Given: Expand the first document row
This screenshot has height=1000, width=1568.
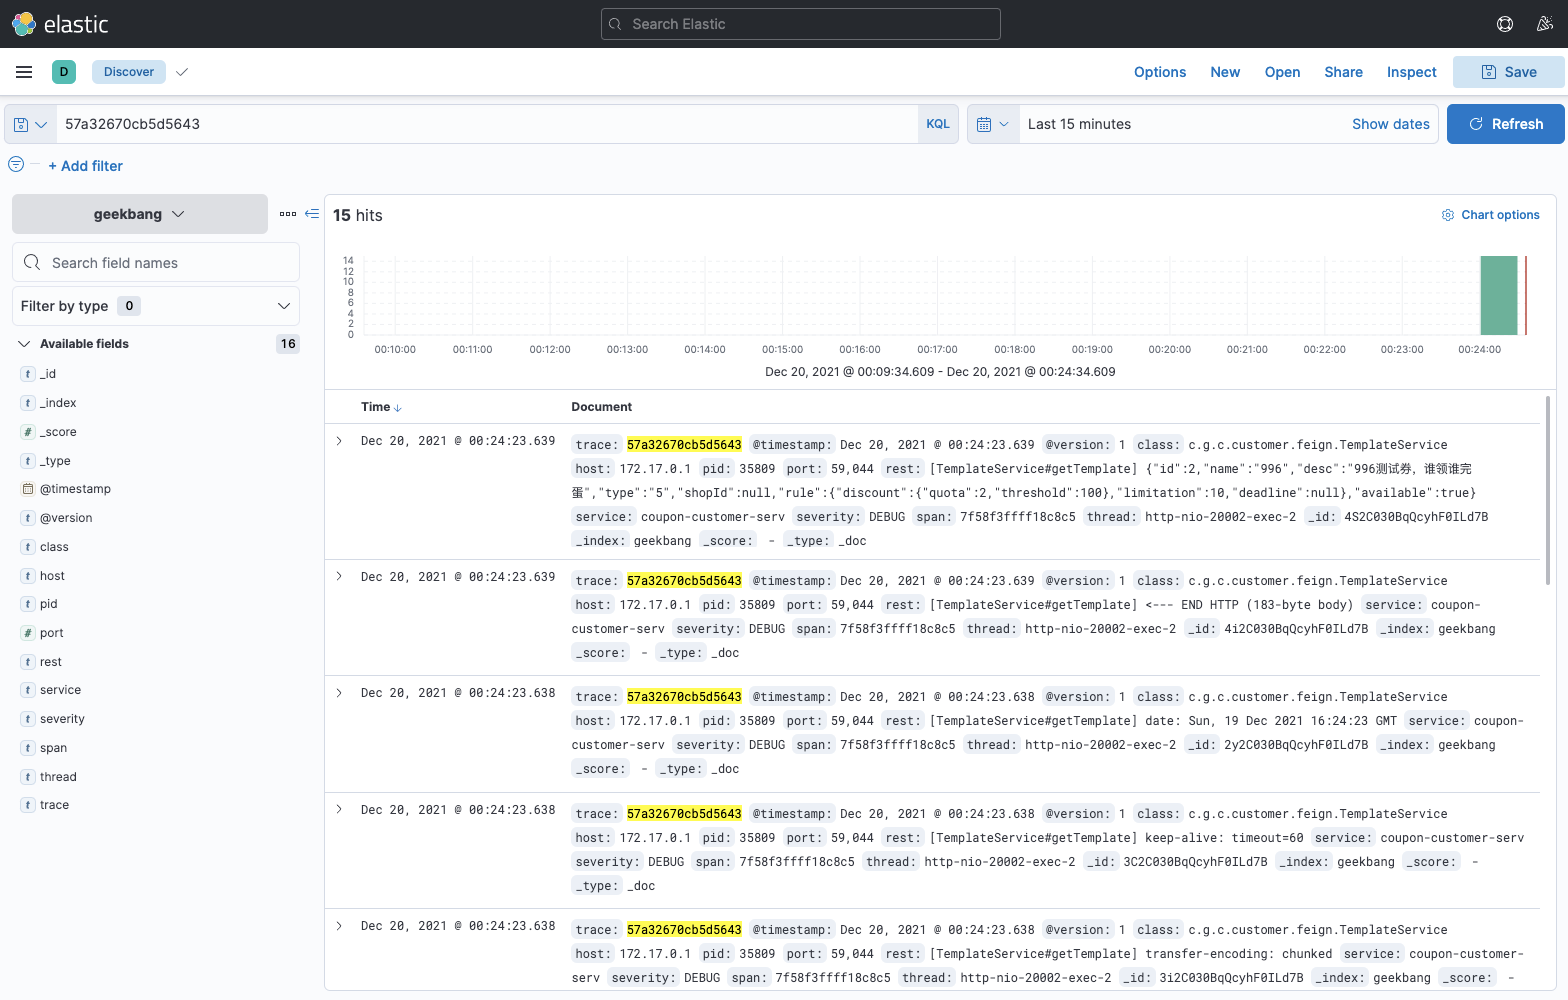Looking at the screenshot, I should click(340, 441).
